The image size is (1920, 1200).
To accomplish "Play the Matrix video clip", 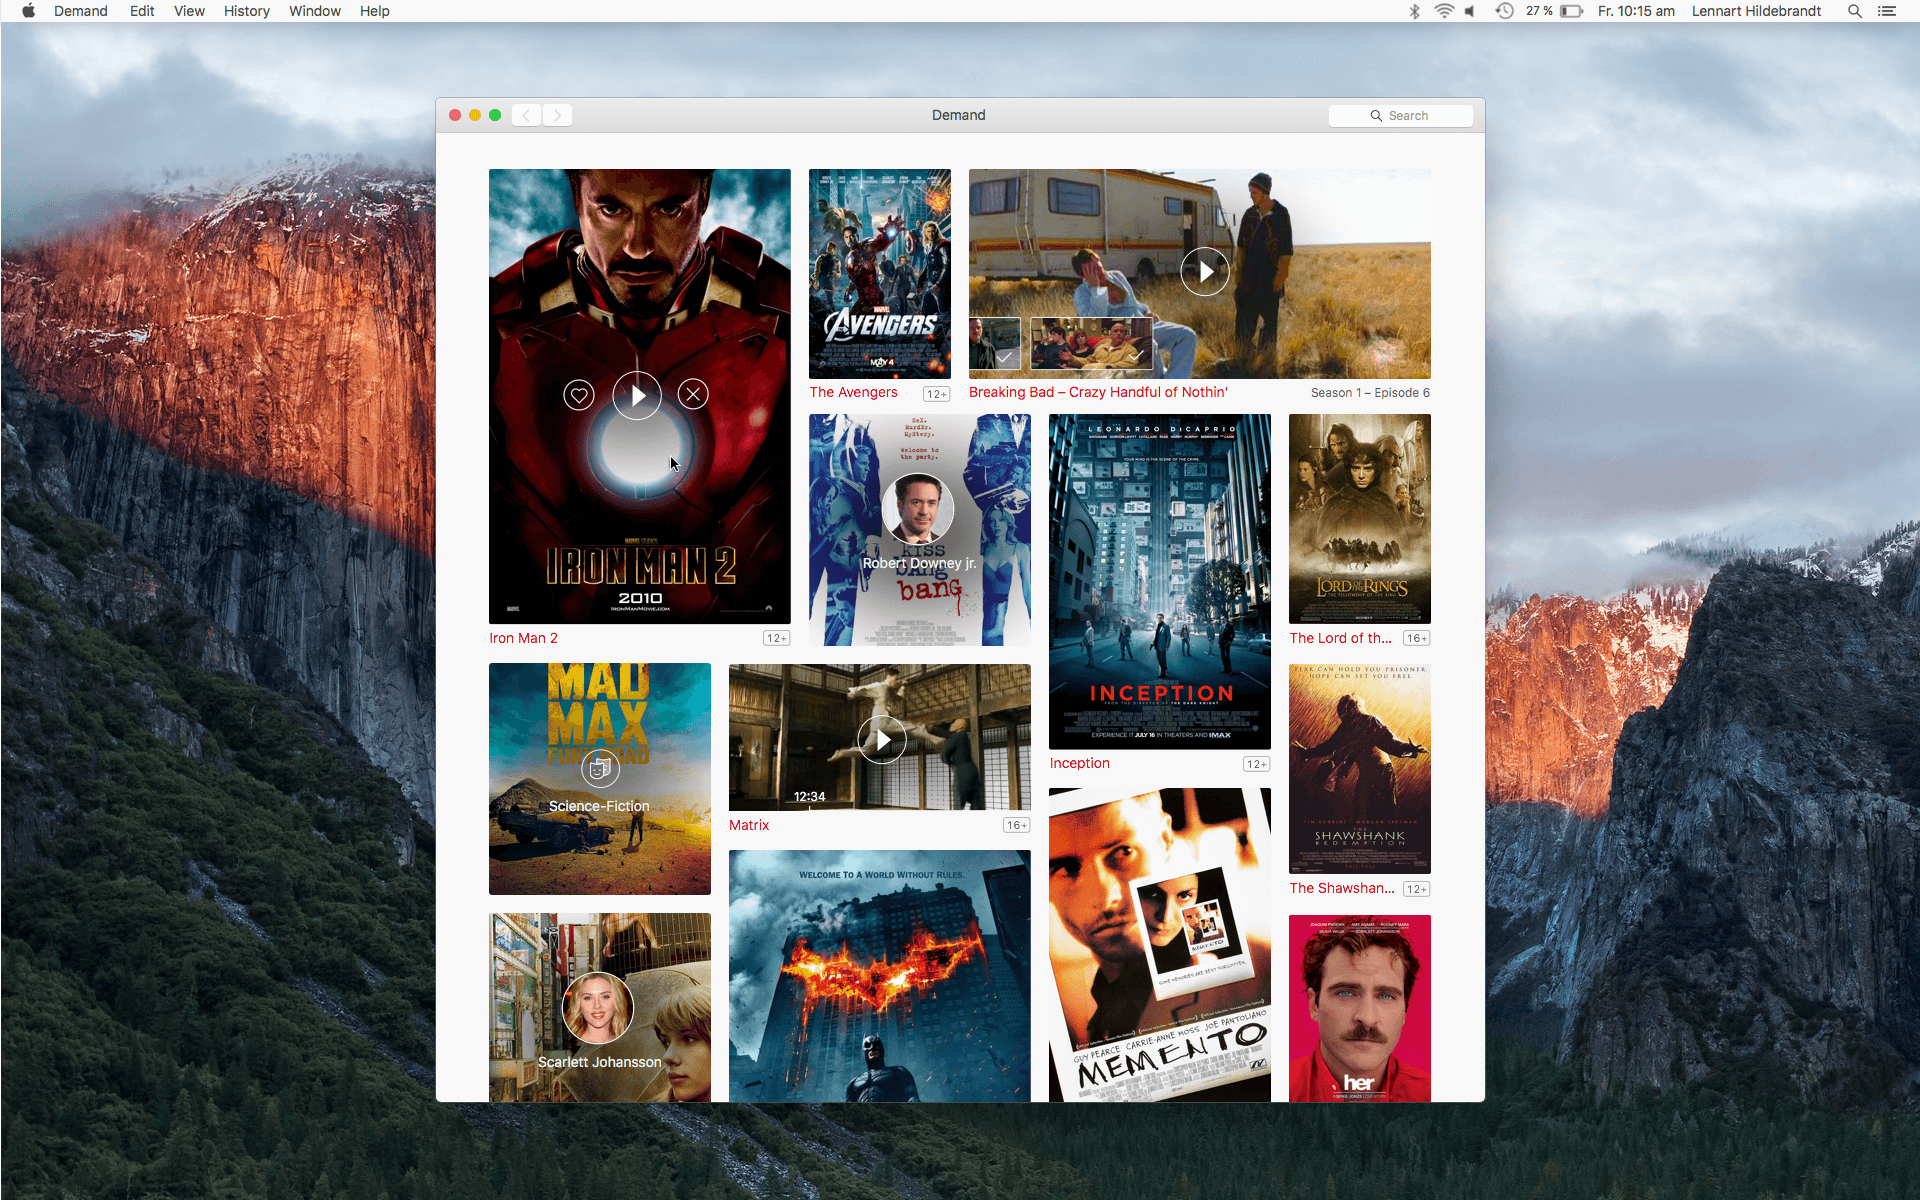I will (882, 740).
